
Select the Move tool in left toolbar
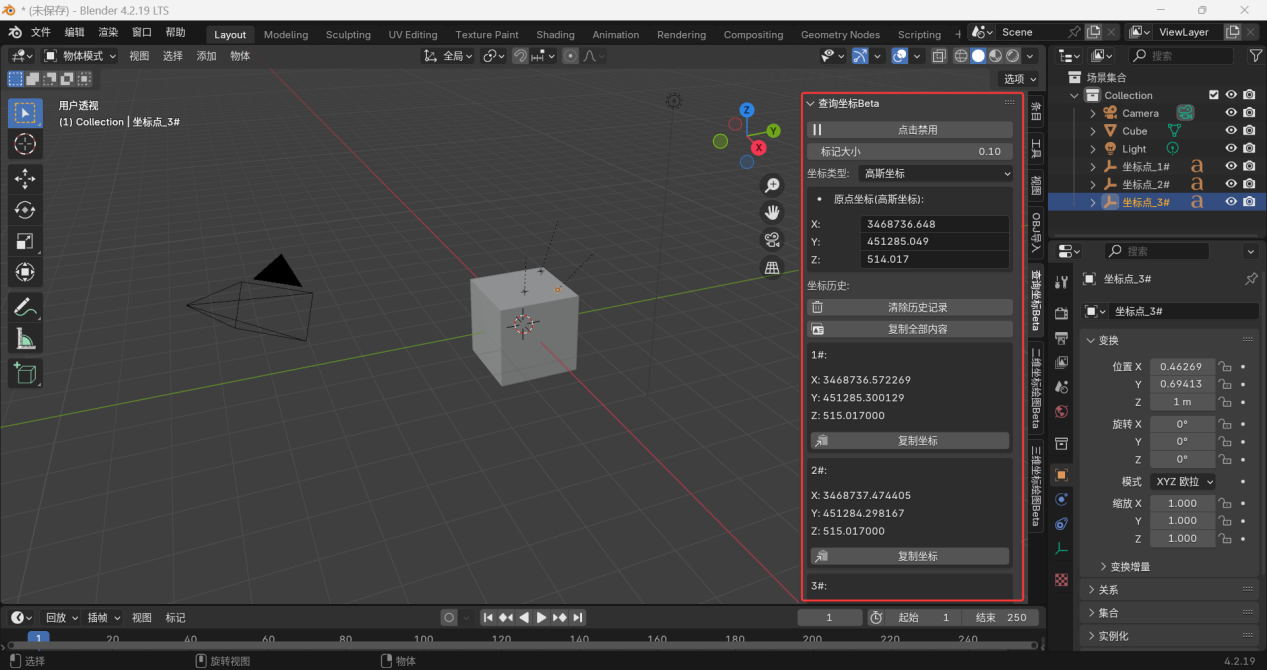(25, 179)
